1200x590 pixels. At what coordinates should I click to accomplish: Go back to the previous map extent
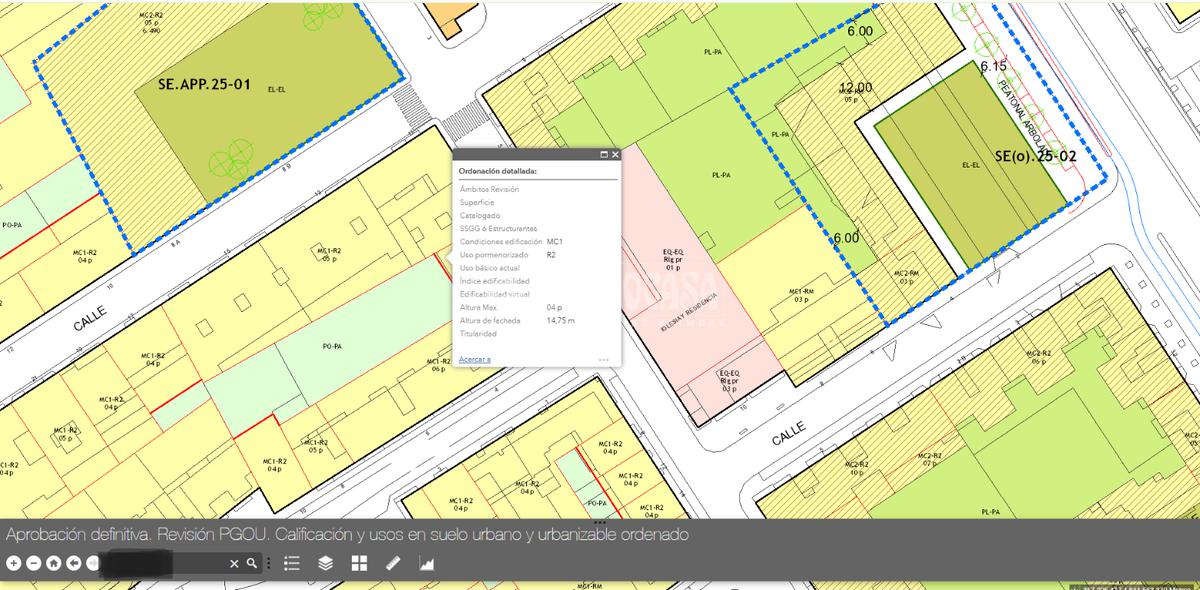pos(73,563)
